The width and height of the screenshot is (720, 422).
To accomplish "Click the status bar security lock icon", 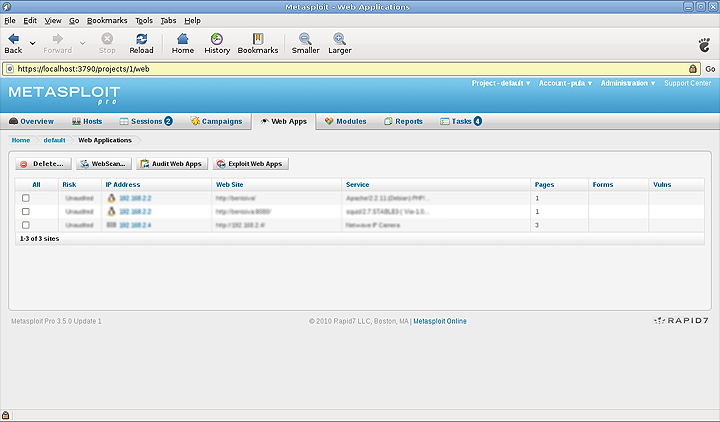I will tap(6, 415).
